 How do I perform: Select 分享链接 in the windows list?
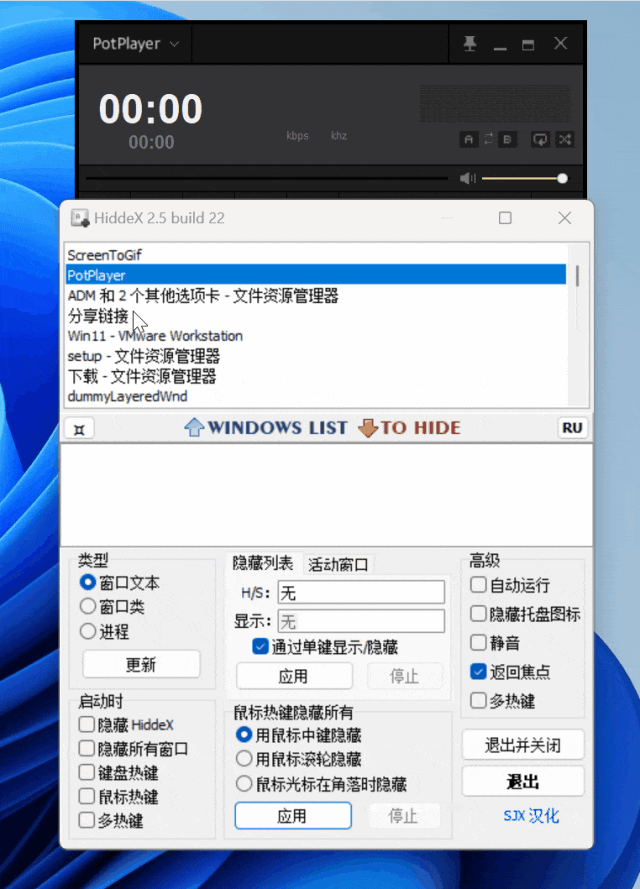316,316
